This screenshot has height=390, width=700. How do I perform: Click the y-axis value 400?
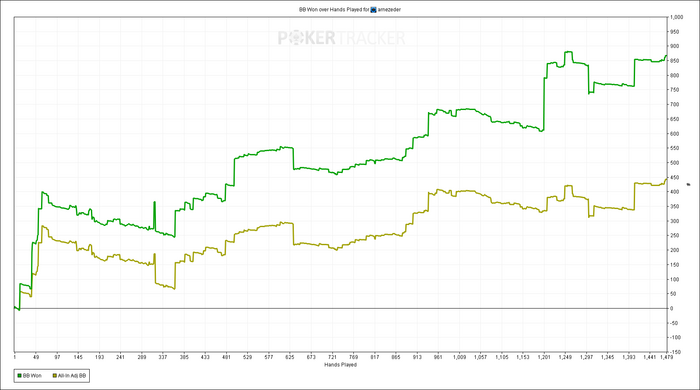(675, 192)
